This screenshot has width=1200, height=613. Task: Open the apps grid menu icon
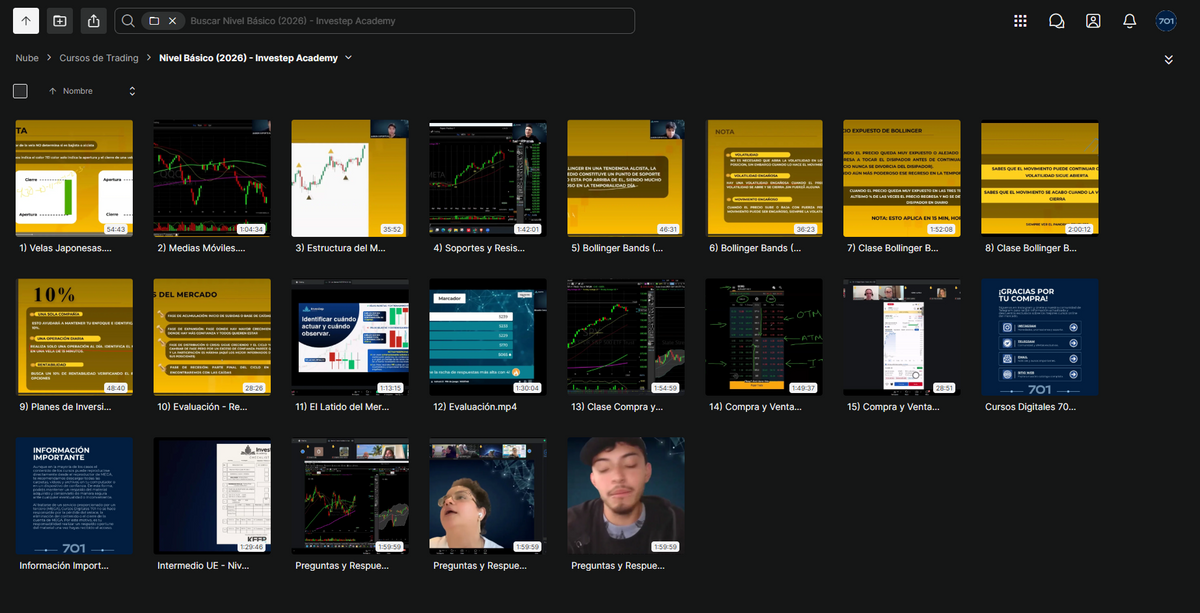coord(1020,20)
